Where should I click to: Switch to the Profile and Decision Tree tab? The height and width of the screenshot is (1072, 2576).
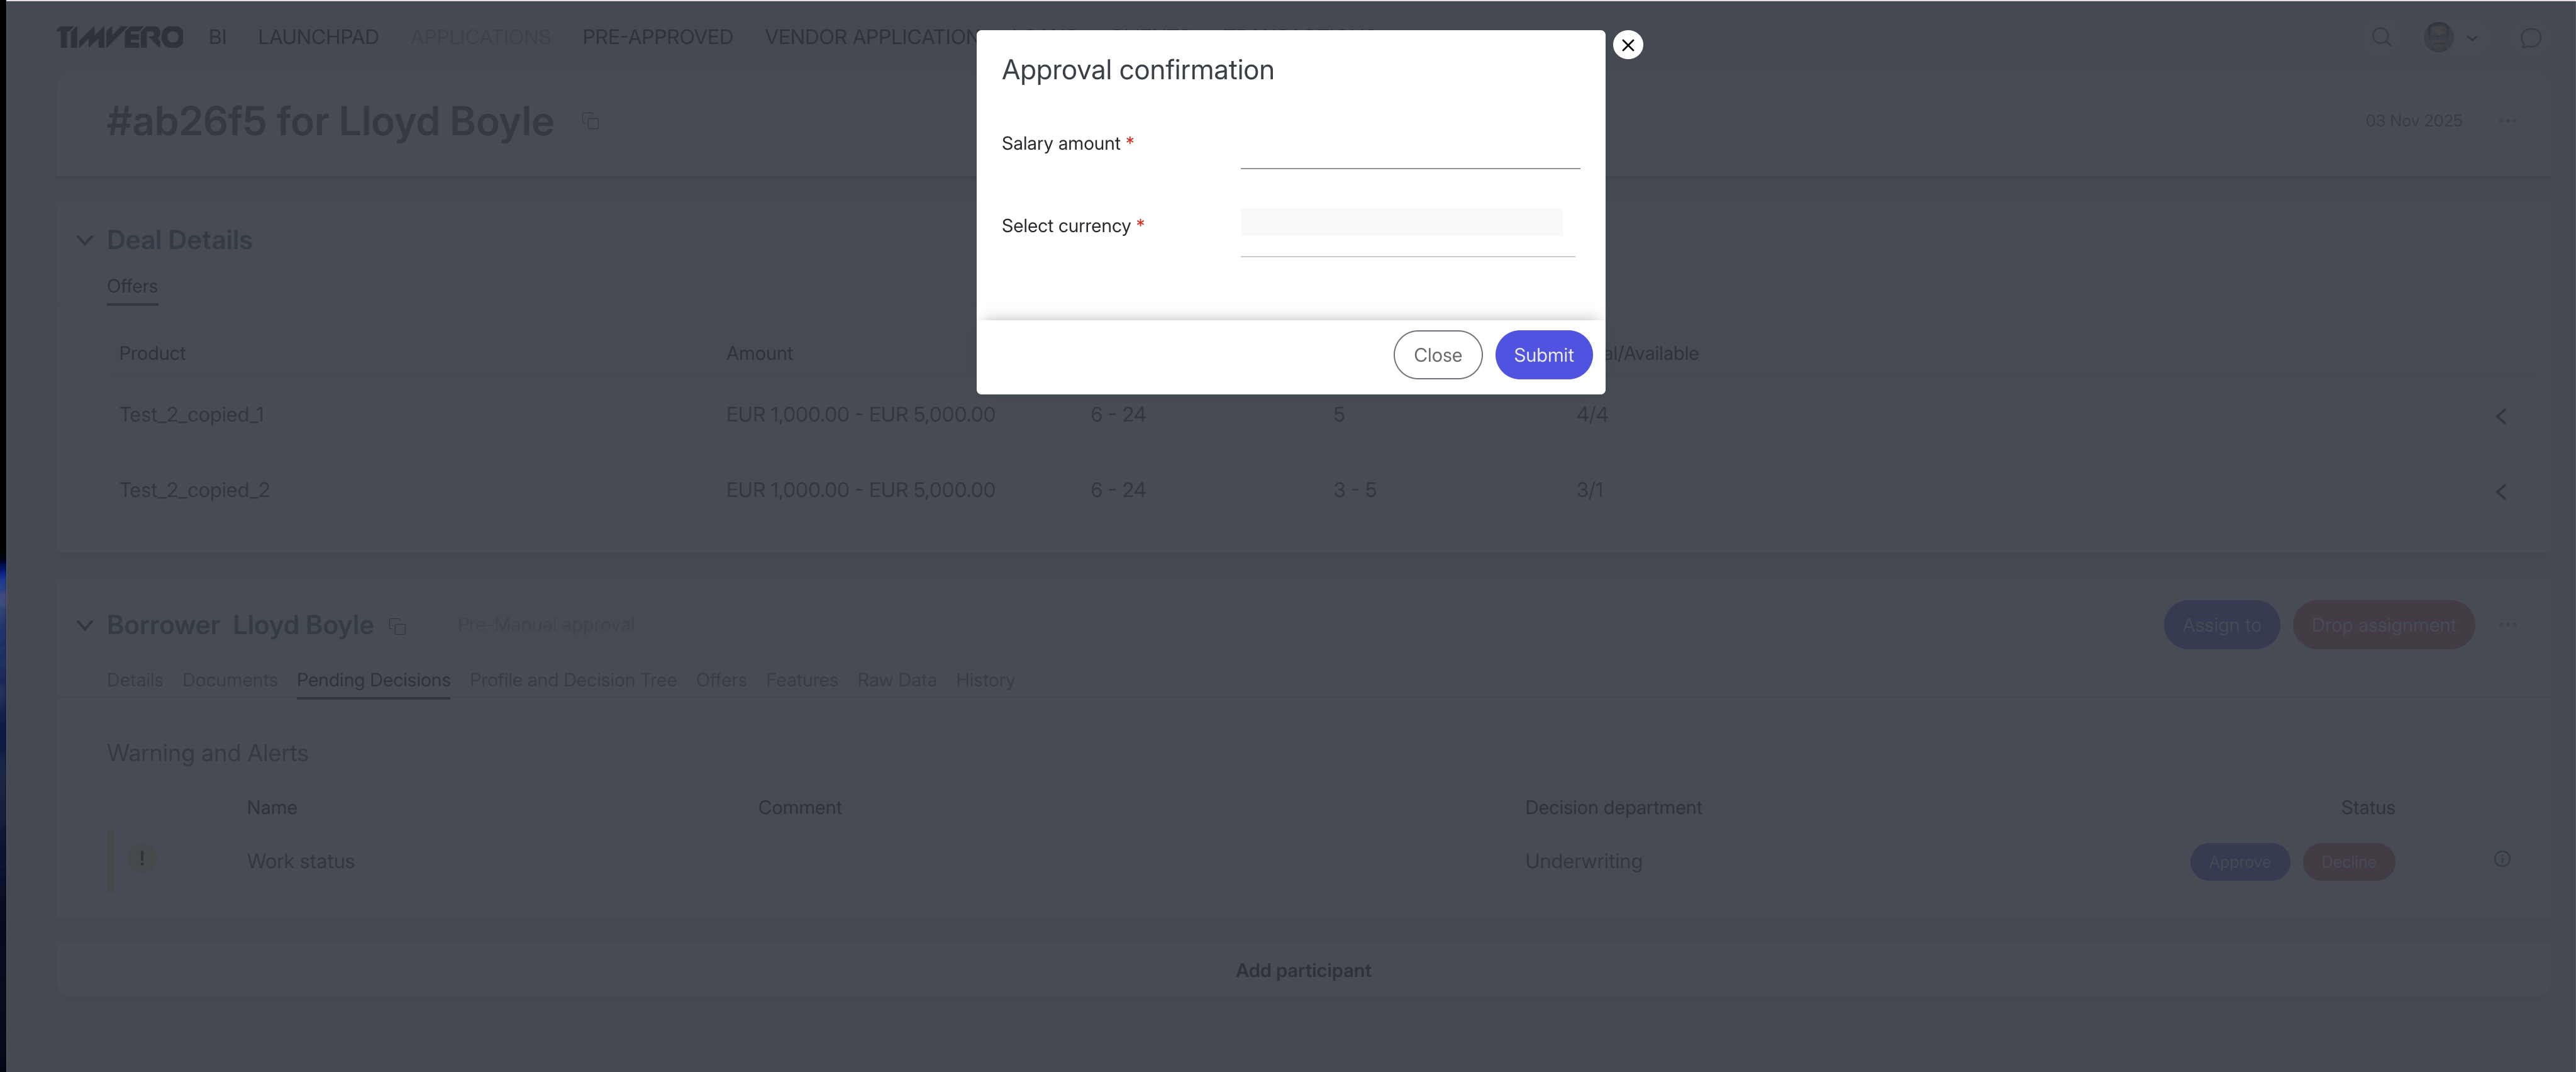(x=573, y=680)
